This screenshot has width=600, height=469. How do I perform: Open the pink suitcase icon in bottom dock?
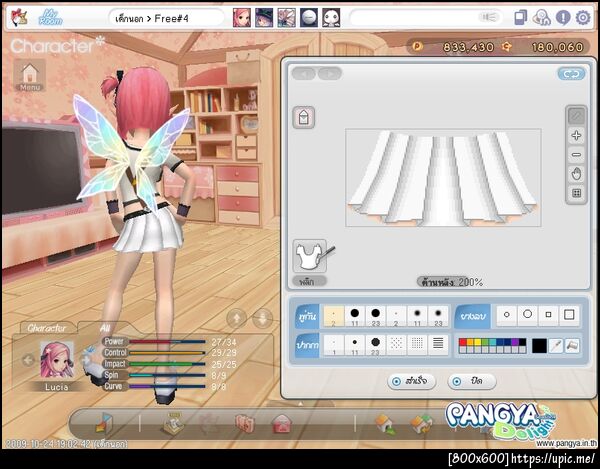245,423
